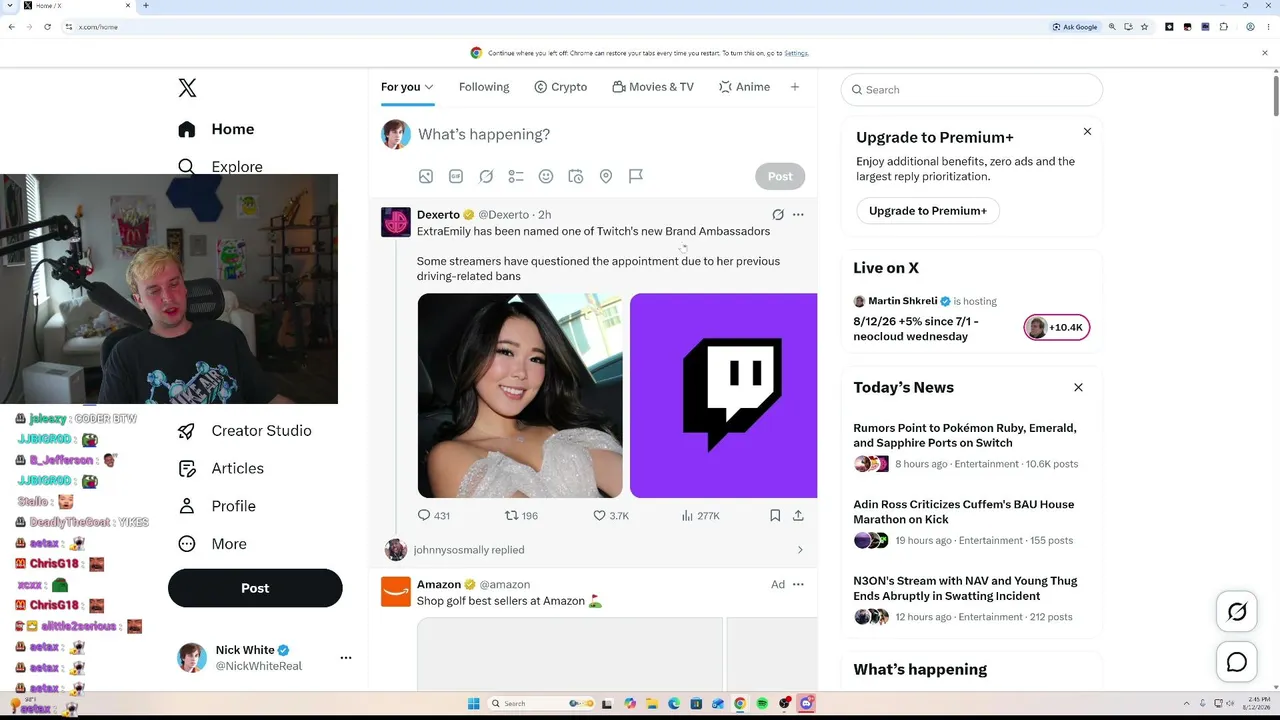Screen dimensions: 1280x720
Task: Open Creator Studio from the sidebar
Action: pyautogui.click(x=244, y=431)
